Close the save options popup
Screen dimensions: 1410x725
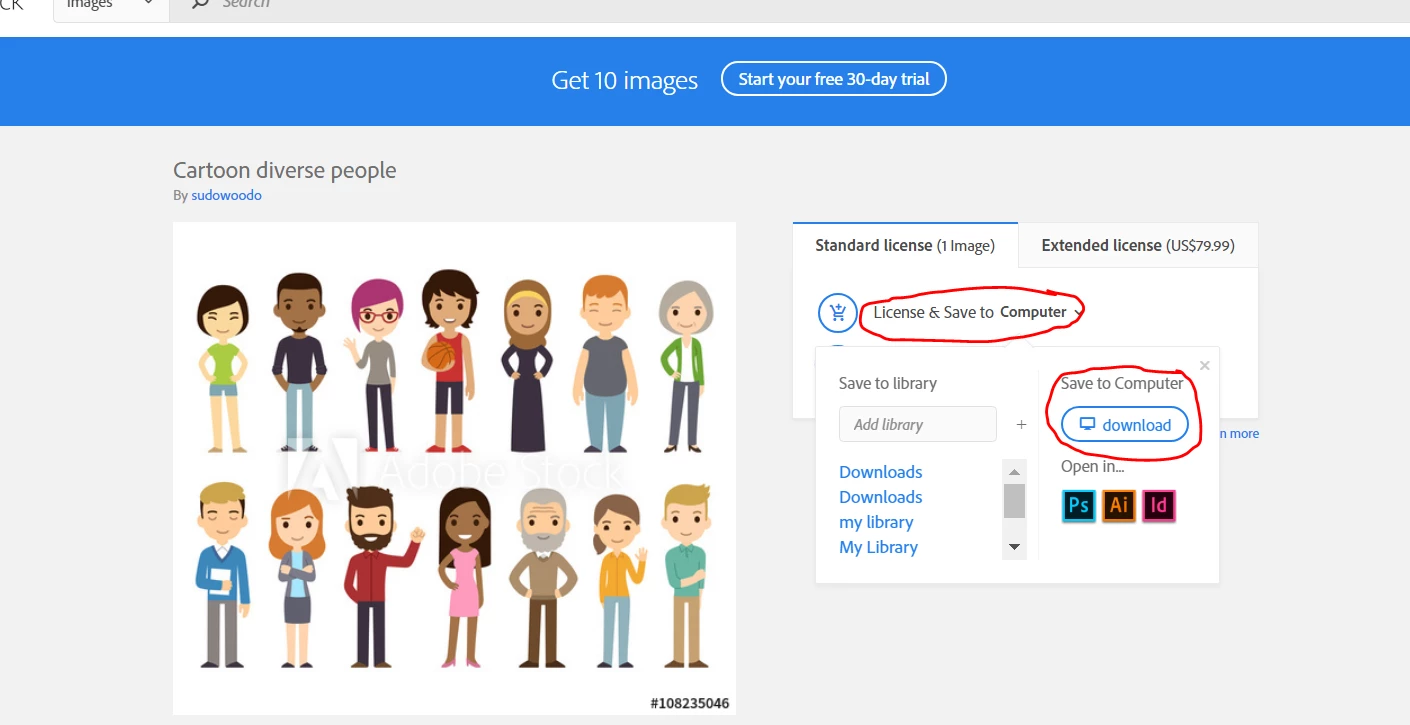pyautogui.click(x=1204, y=365)
